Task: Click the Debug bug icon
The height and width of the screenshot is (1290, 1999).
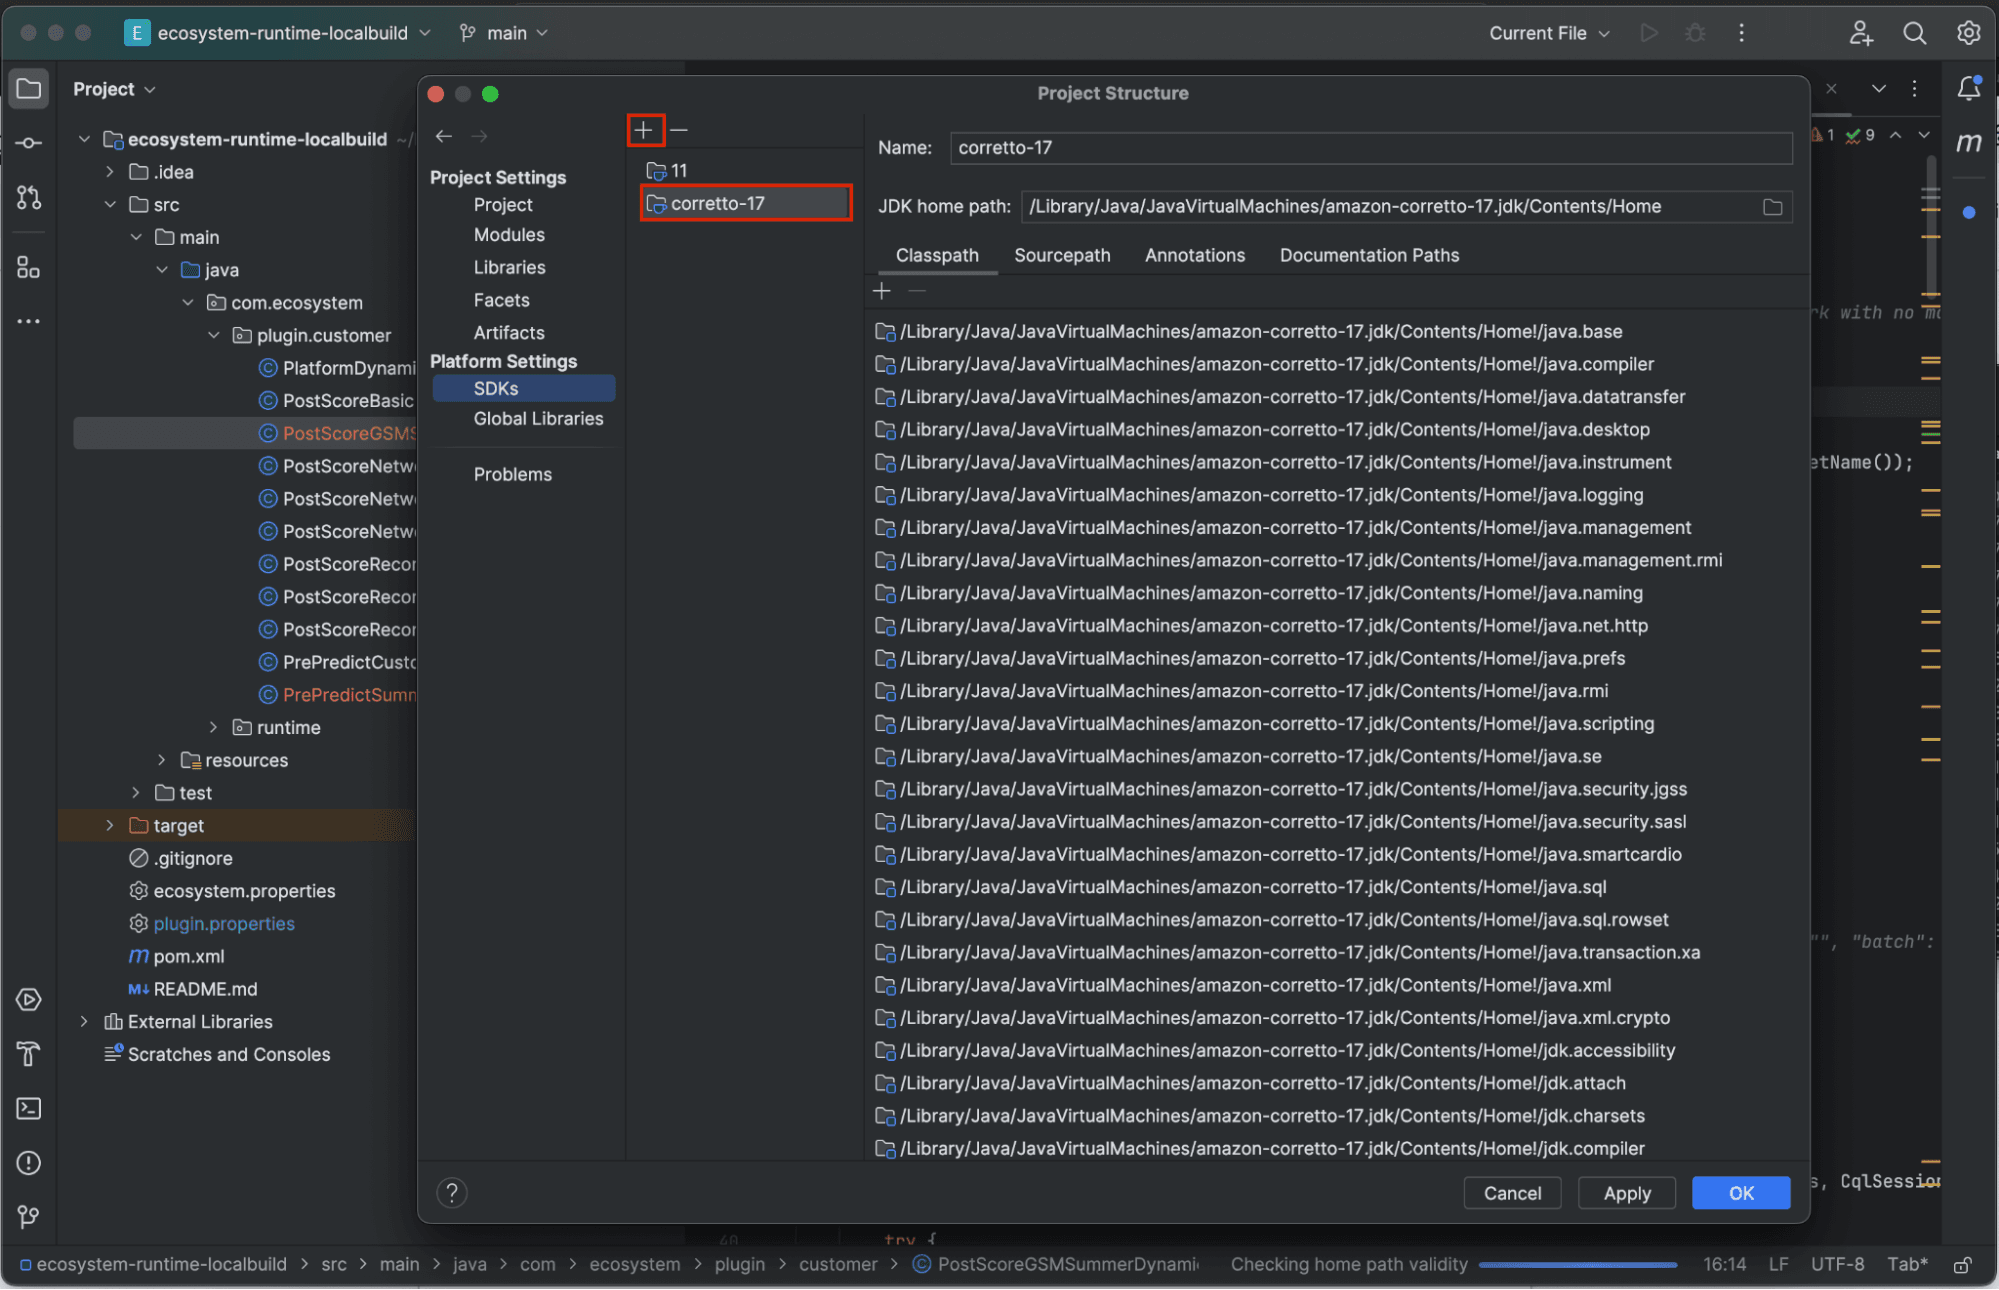Action: tap(1695, 33)
